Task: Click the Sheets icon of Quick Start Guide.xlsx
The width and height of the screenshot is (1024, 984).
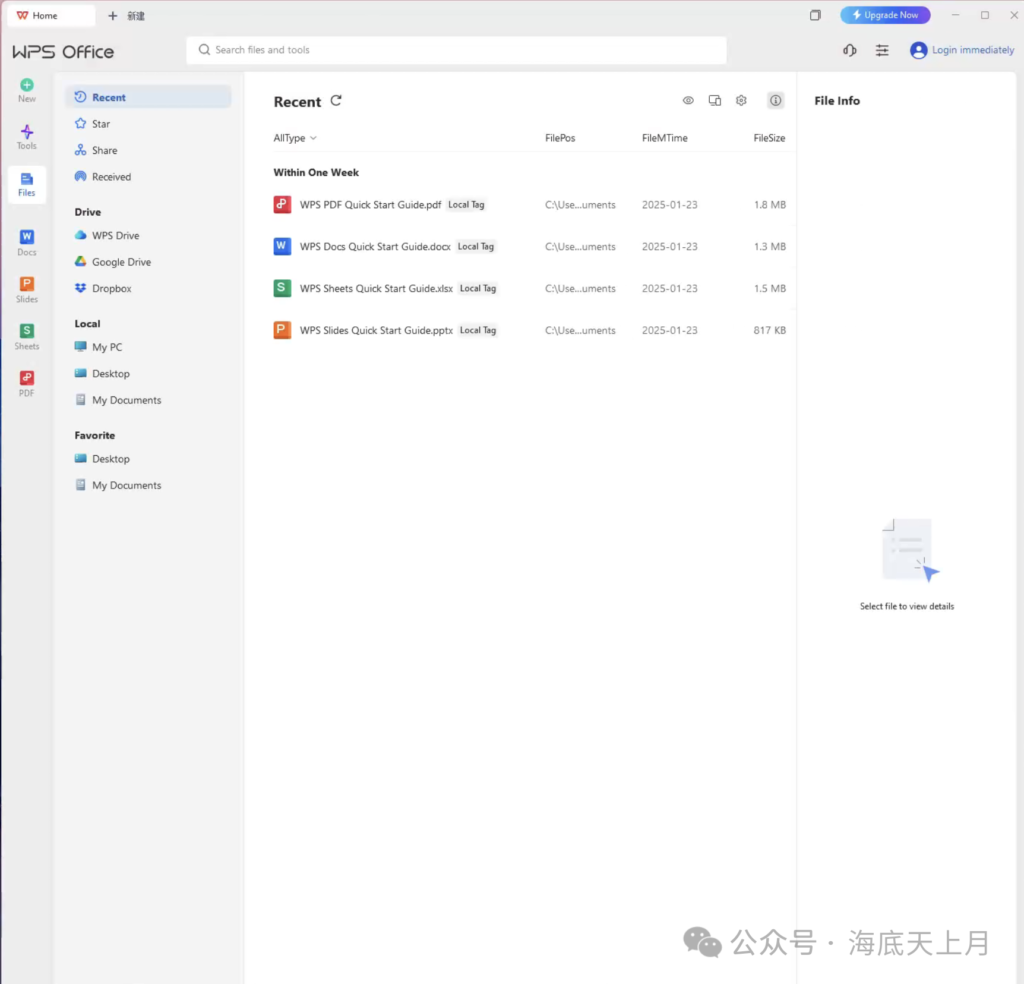Action: 282,288
